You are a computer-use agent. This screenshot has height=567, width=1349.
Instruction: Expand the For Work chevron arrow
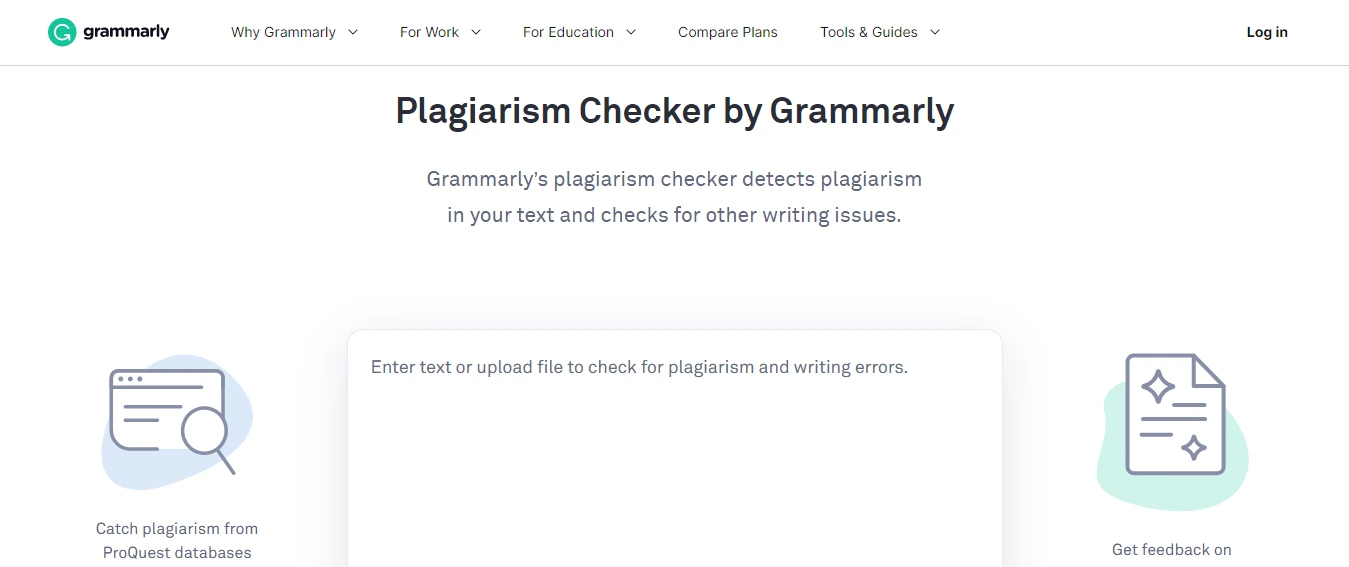click(x=476, y=32)
